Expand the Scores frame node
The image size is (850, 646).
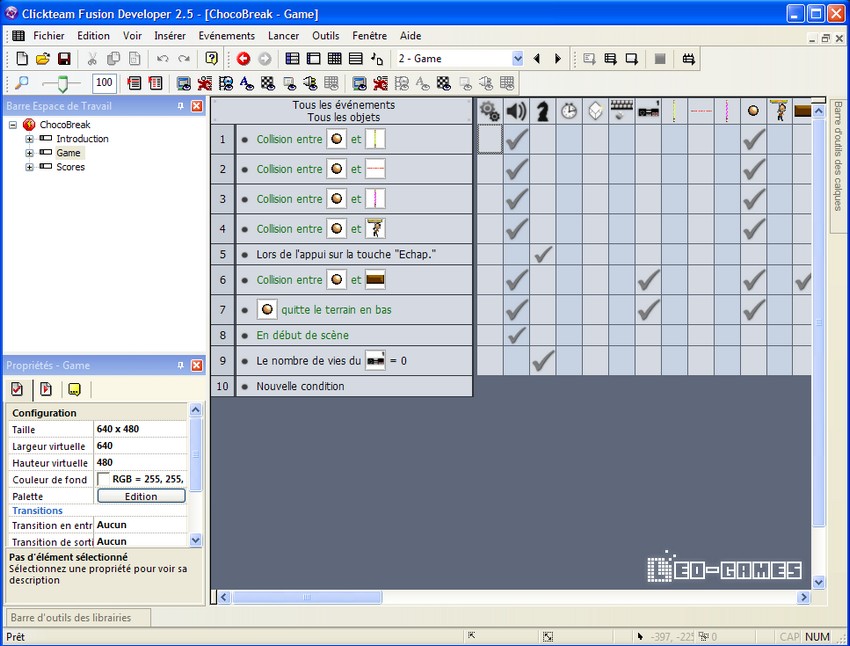(29, 167)
